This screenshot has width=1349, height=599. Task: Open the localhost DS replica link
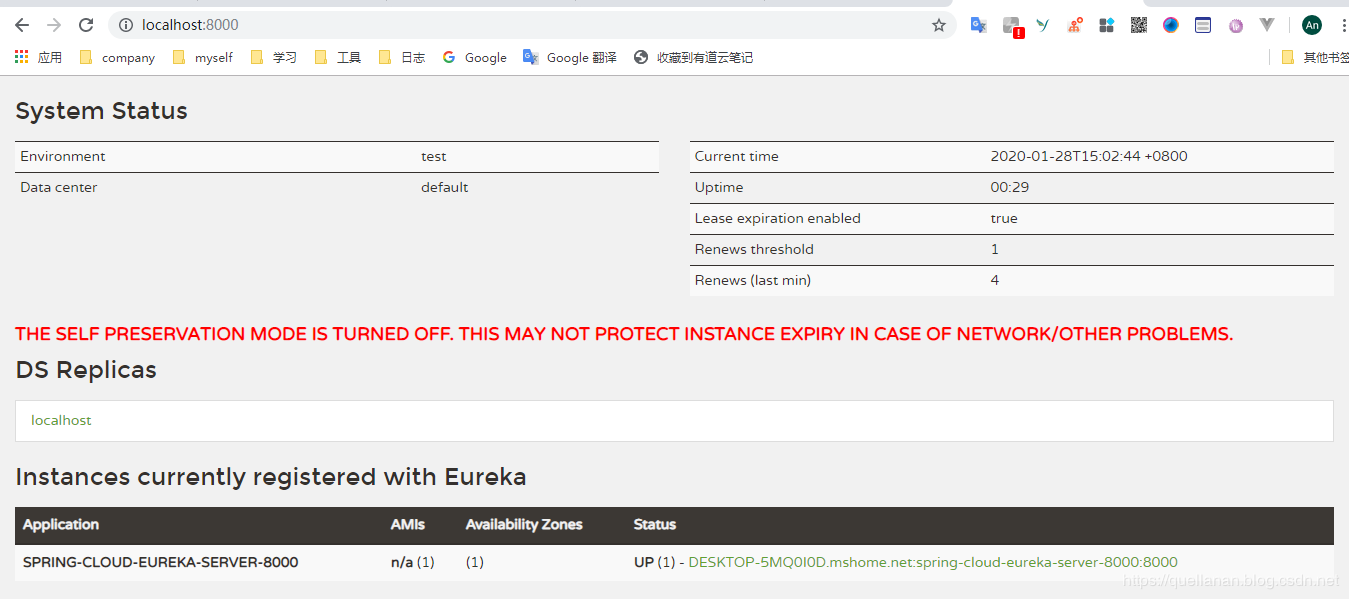[61, 420]
